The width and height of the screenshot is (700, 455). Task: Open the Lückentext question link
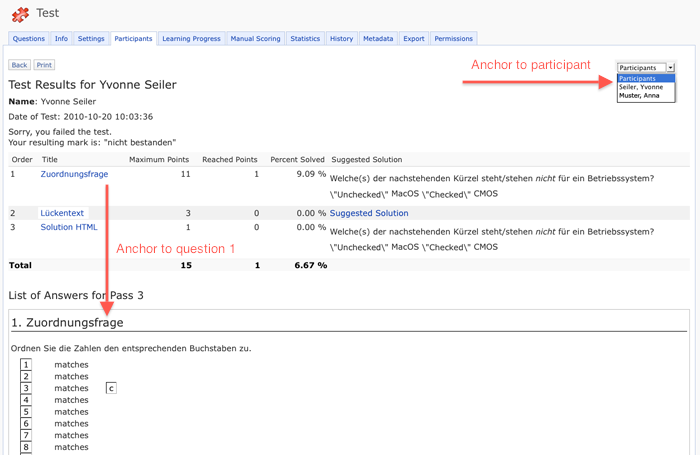62,213
